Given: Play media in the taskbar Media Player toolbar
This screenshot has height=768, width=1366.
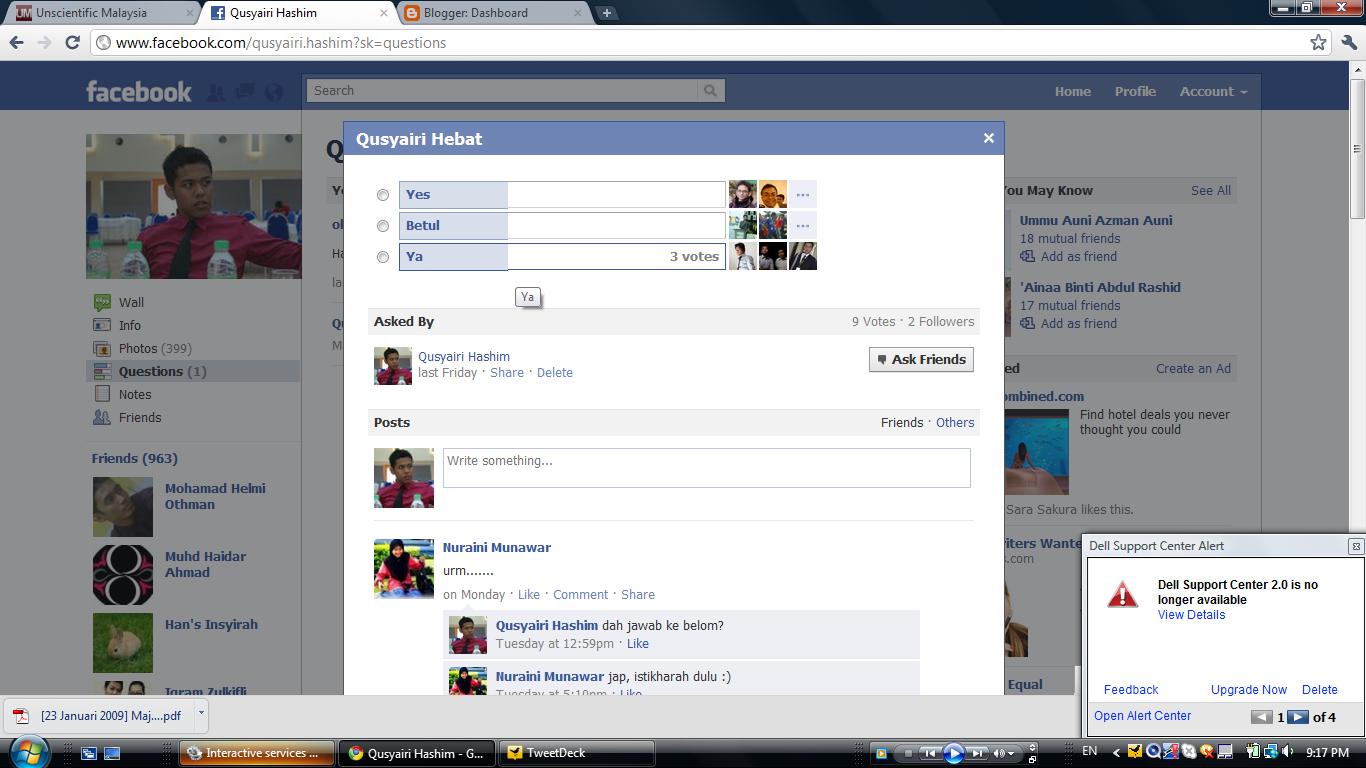Looking at the screenshot, I should [953, 753].
